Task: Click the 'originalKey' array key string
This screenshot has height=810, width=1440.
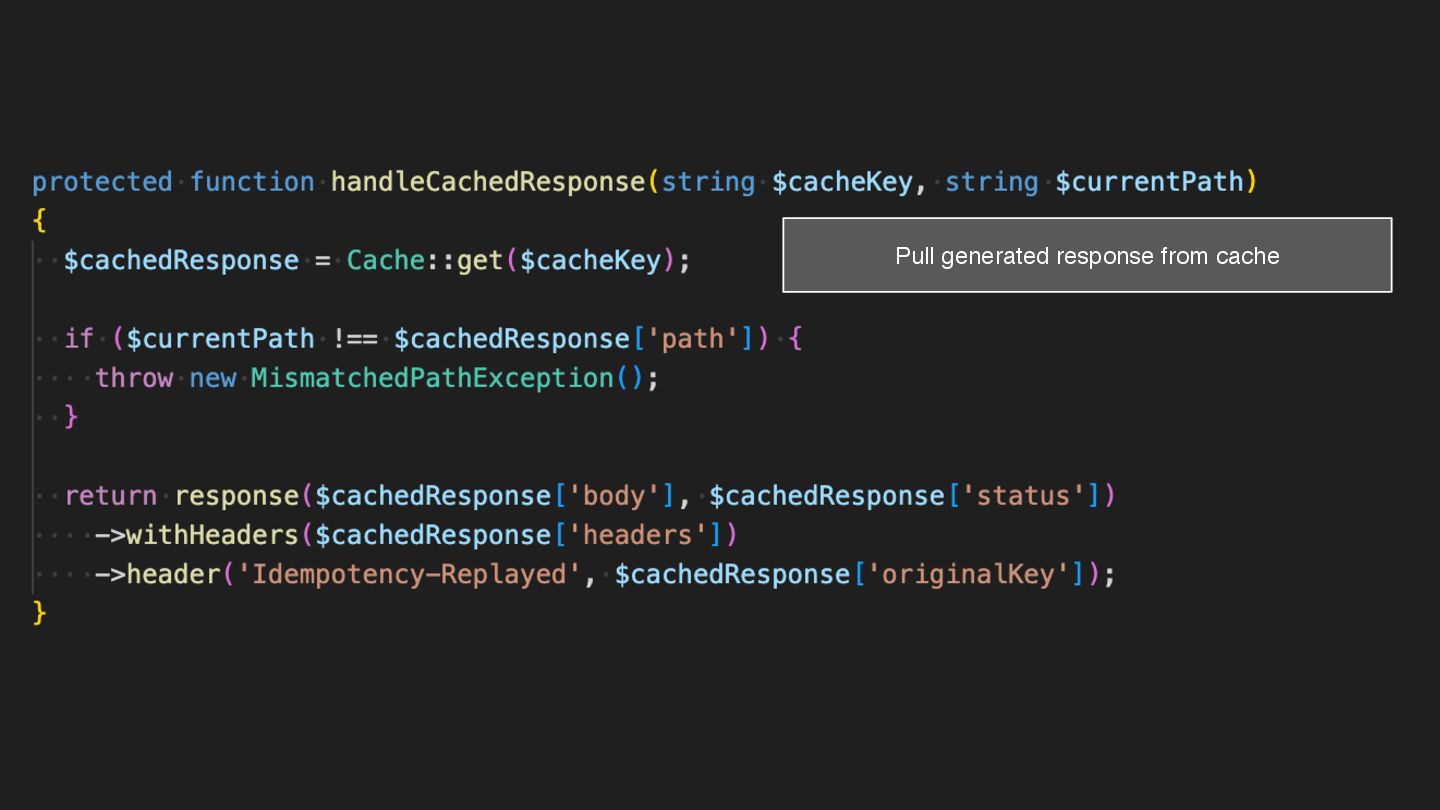Action: [968, 574]
